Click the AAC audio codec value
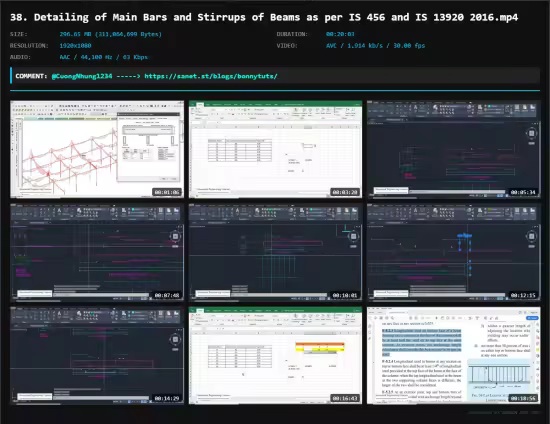 pyautogui.click(x=103, y=57)
